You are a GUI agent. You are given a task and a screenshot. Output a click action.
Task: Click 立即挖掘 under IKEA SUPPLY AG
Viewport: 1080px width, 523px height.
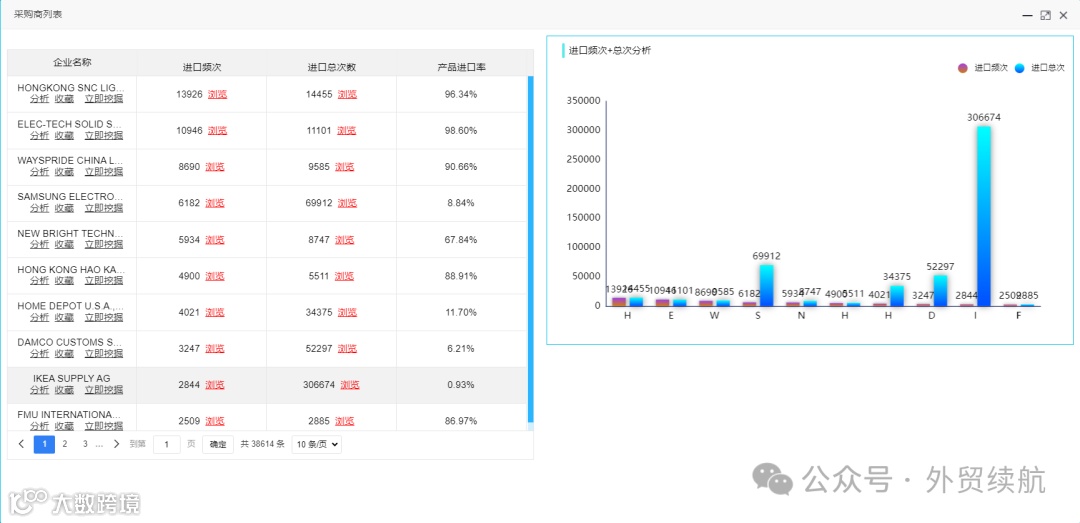tap(104, 390)
